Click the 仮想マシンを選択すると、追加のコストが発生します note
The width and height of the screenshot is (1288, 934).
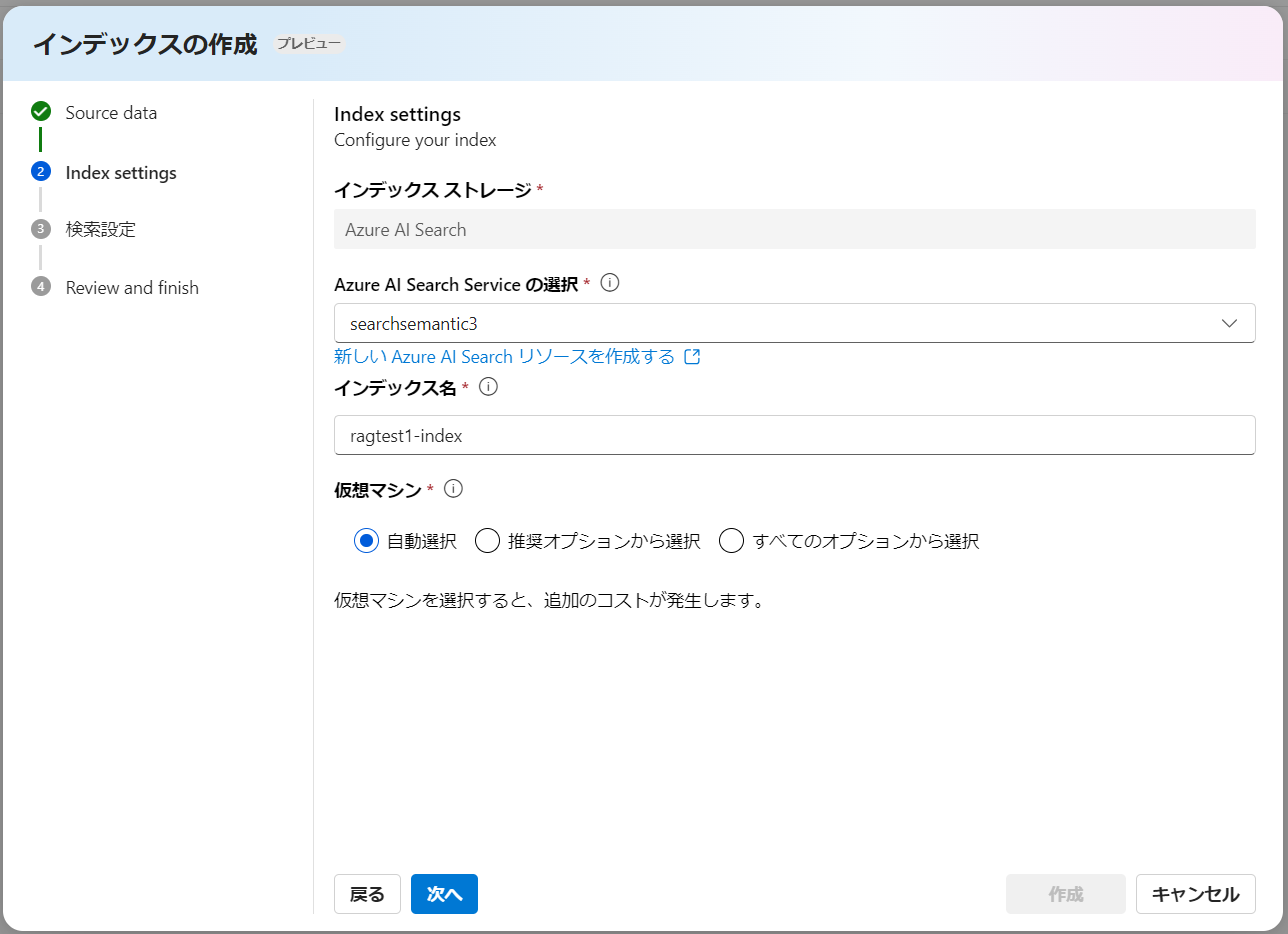click(x=549, y=602)
